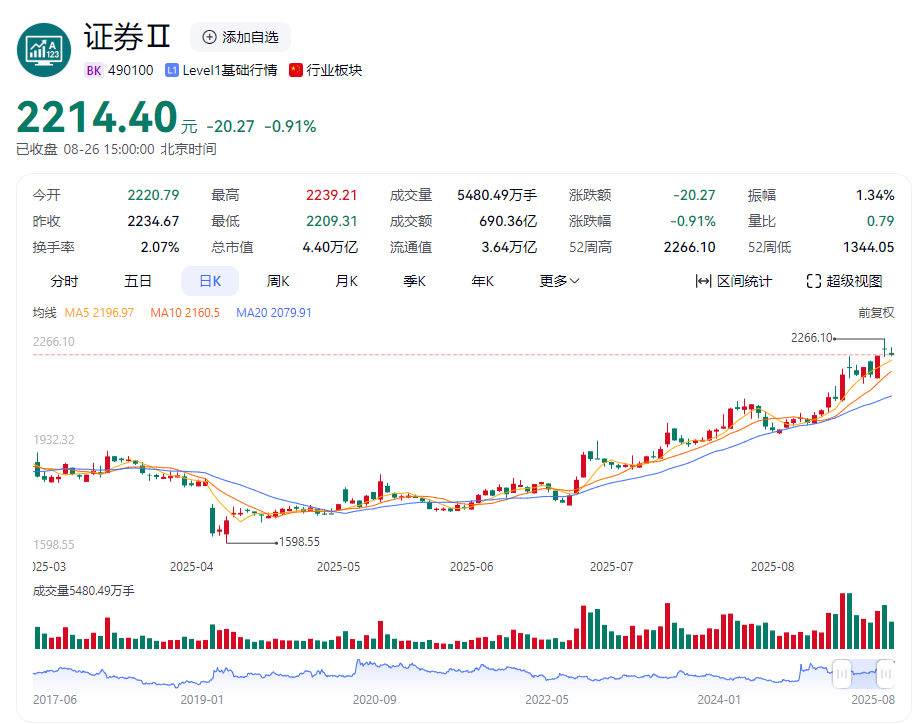This screenshot has width=914, height=724.
Task: Click 成交量5480.49万手 volume chart label
Action: pyautogui.click(x=83, y=591)
